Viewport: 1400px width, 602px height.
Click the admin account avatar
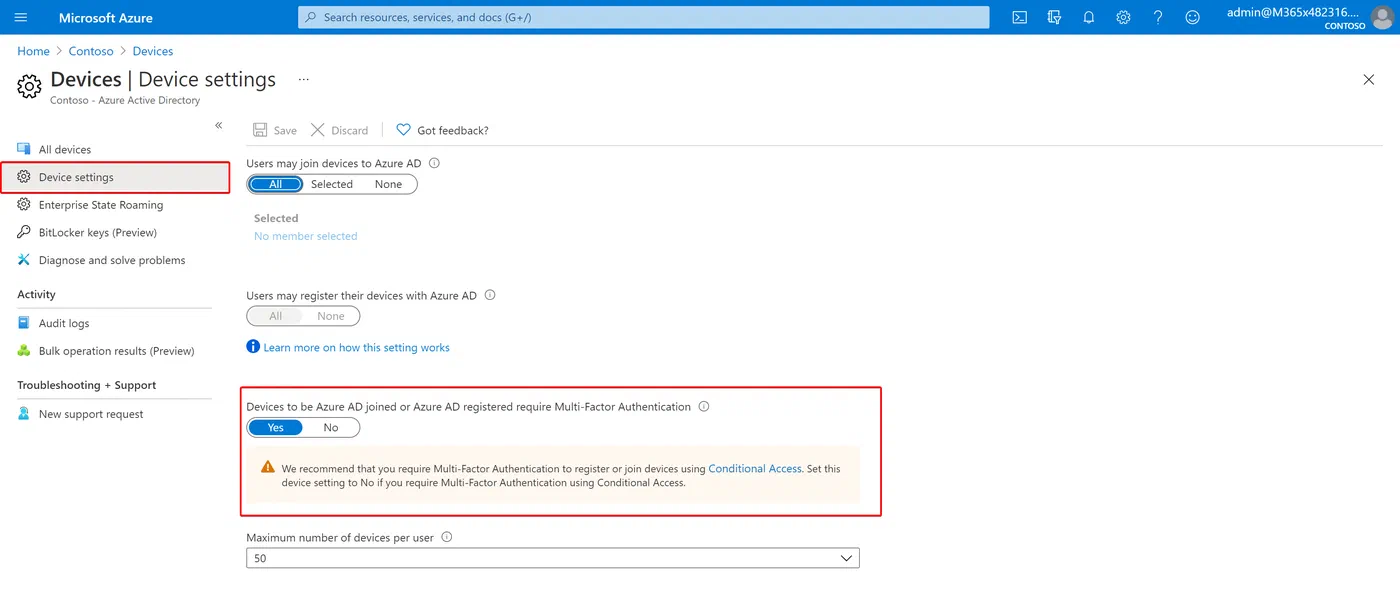(x=1382, y=18)
